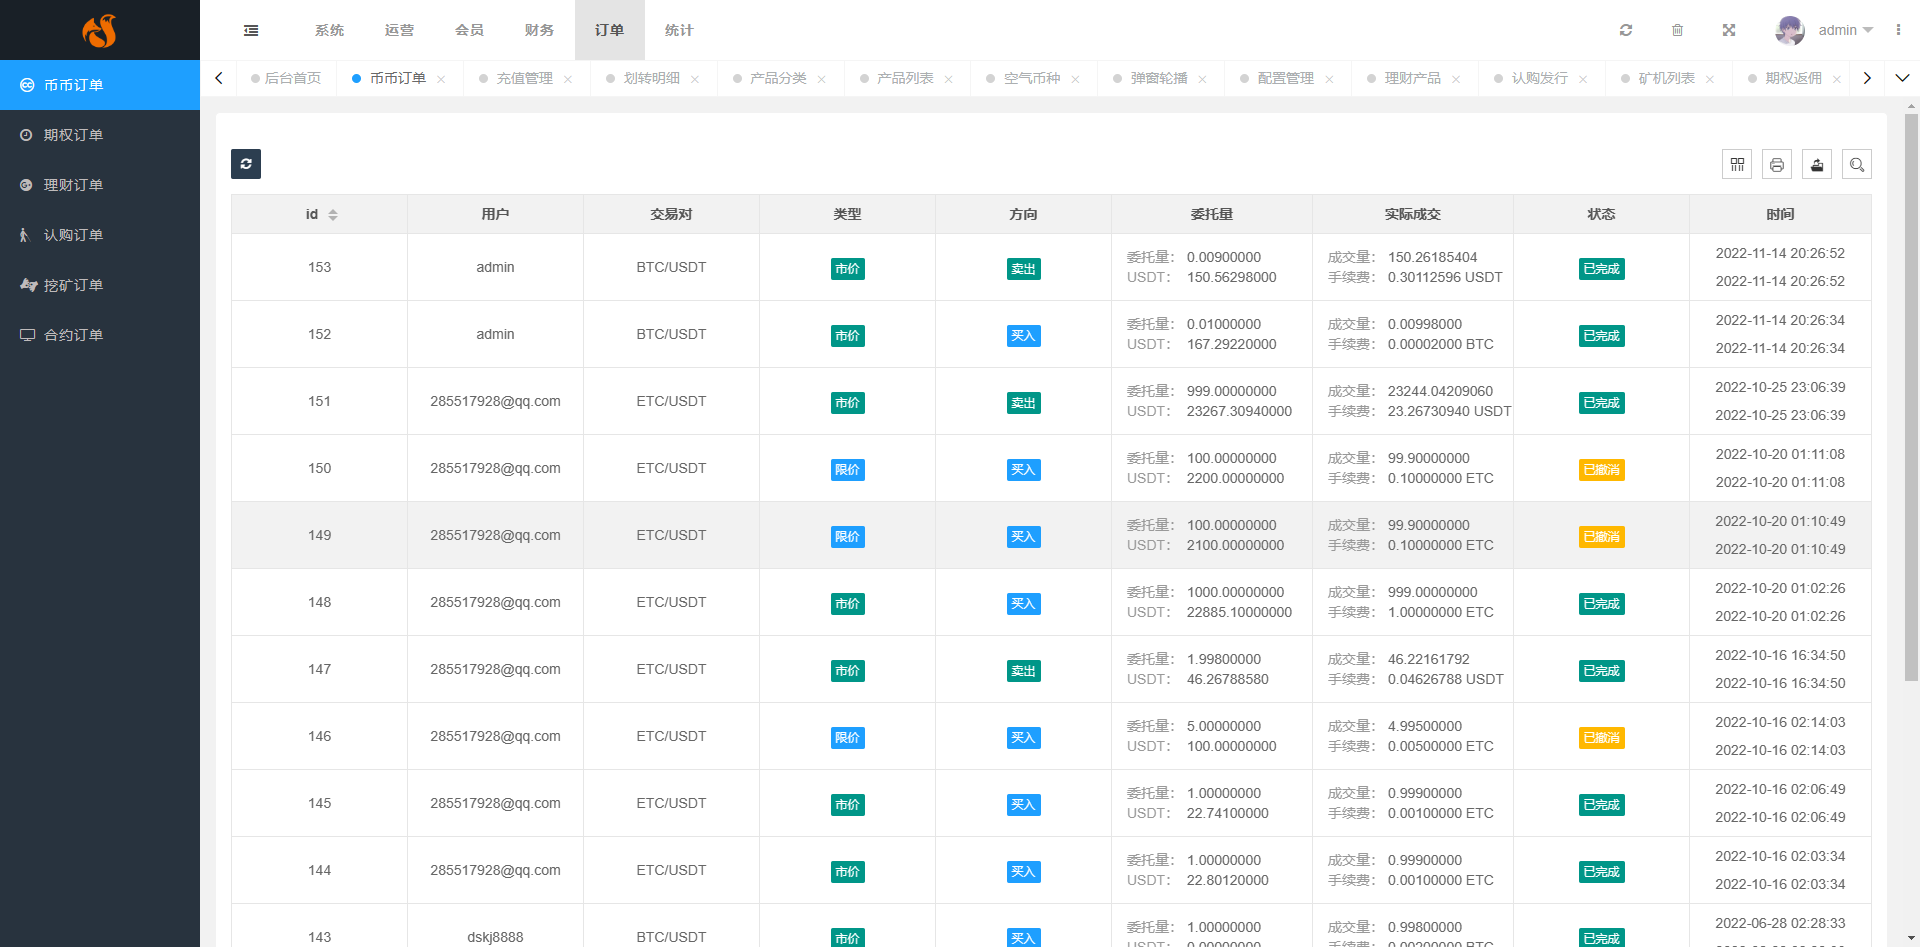Click 交易对 column header
The height and width of the screenshot is (947, 1920).
[x=671, y=214]
